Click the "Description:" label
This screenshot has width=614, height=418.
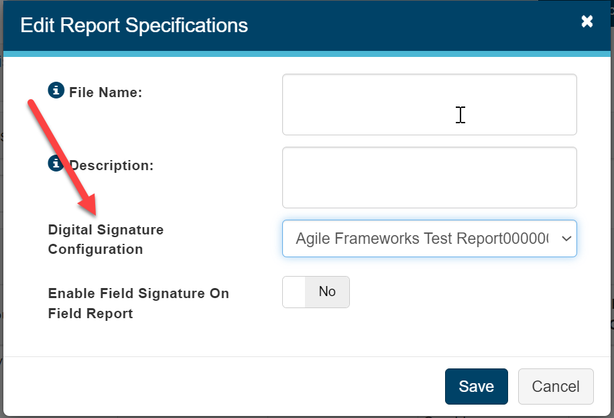111,165
